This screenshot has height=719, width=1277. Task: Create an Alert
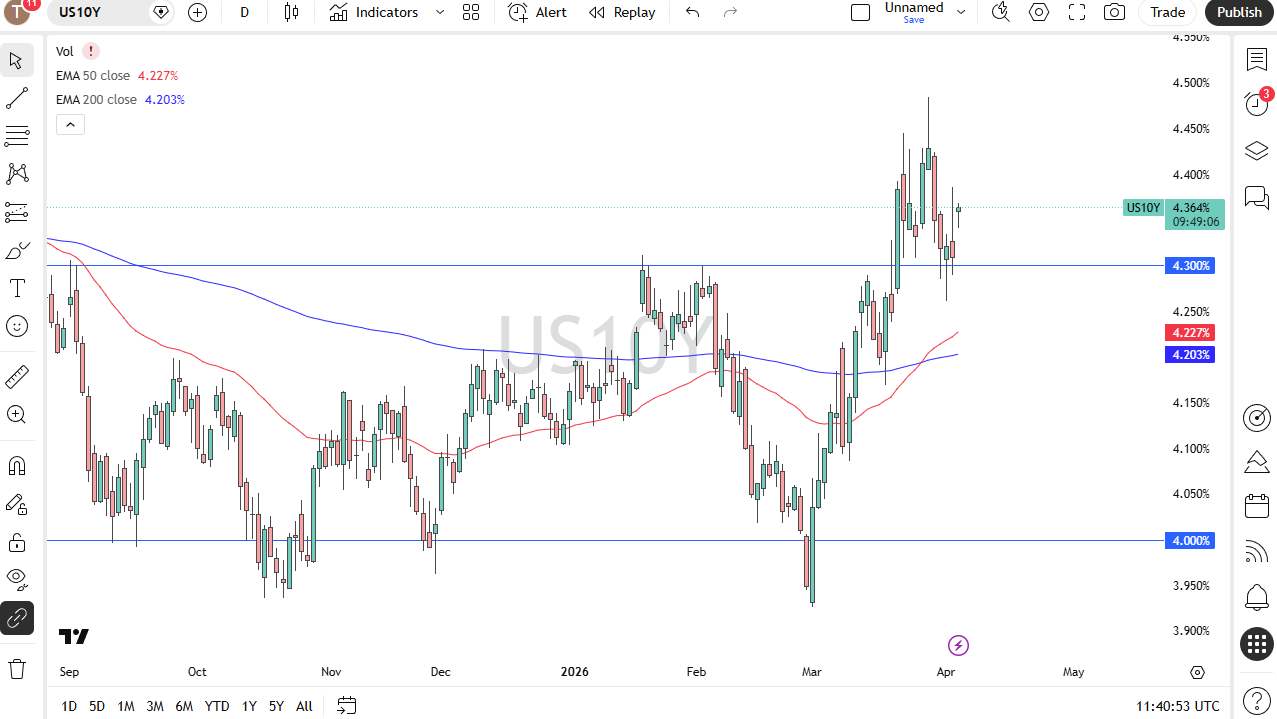pos(537,12)
